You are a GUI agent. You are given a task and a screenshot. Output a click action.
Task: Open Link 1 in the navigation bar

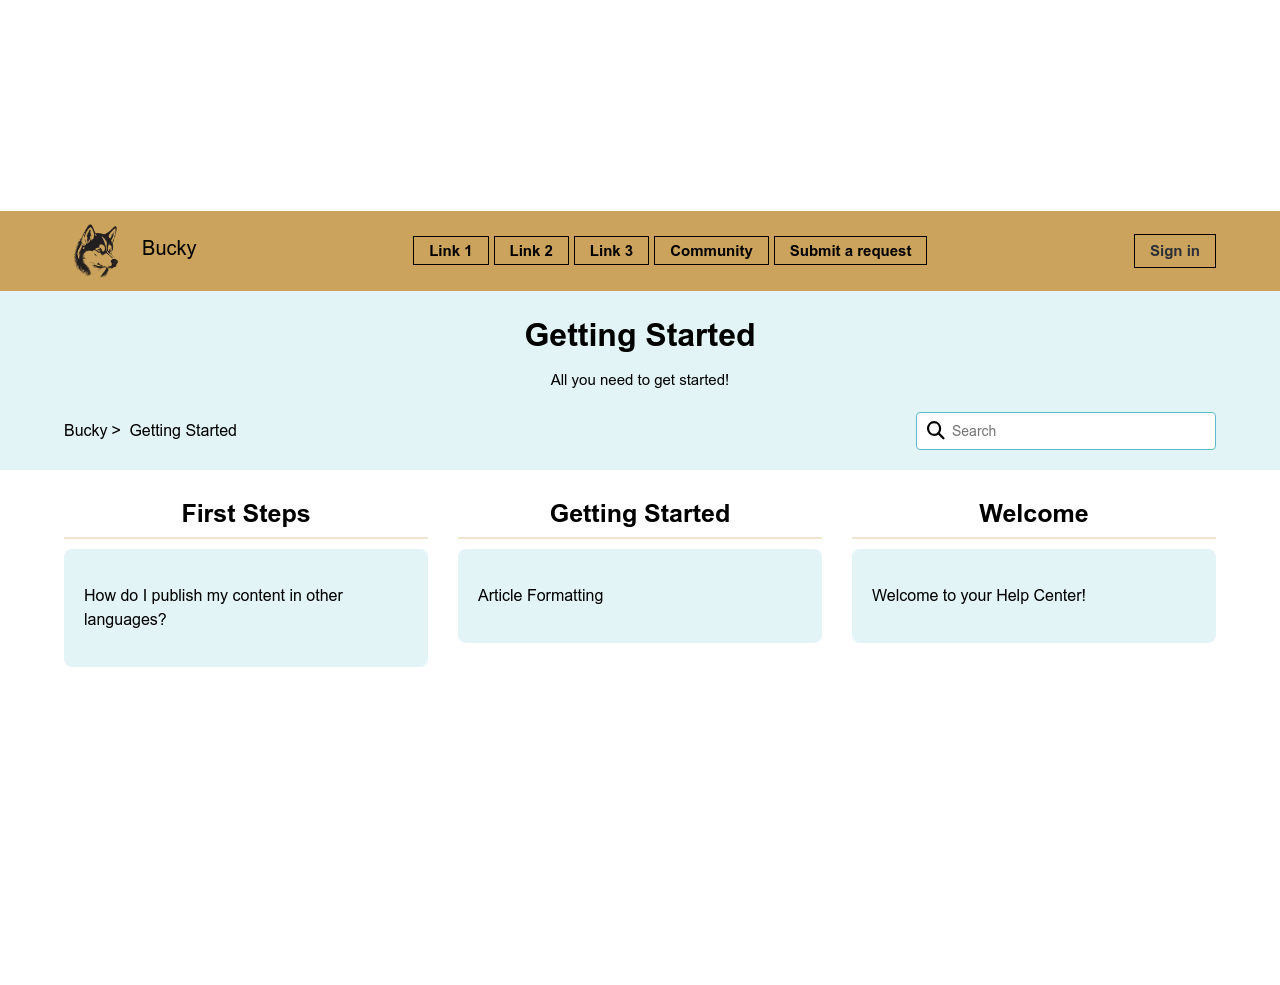[x=450, y=251]
